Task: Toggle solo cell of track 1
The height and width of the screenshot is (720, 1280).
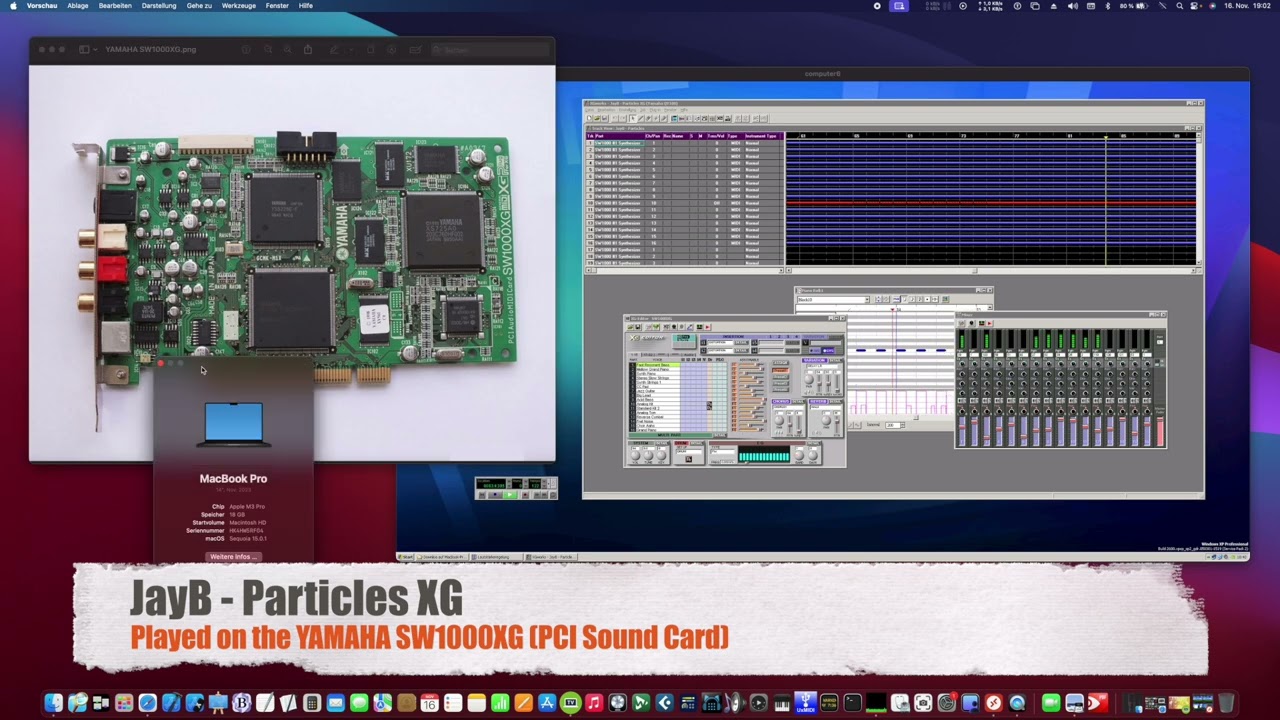Action: tap(693, 143)
